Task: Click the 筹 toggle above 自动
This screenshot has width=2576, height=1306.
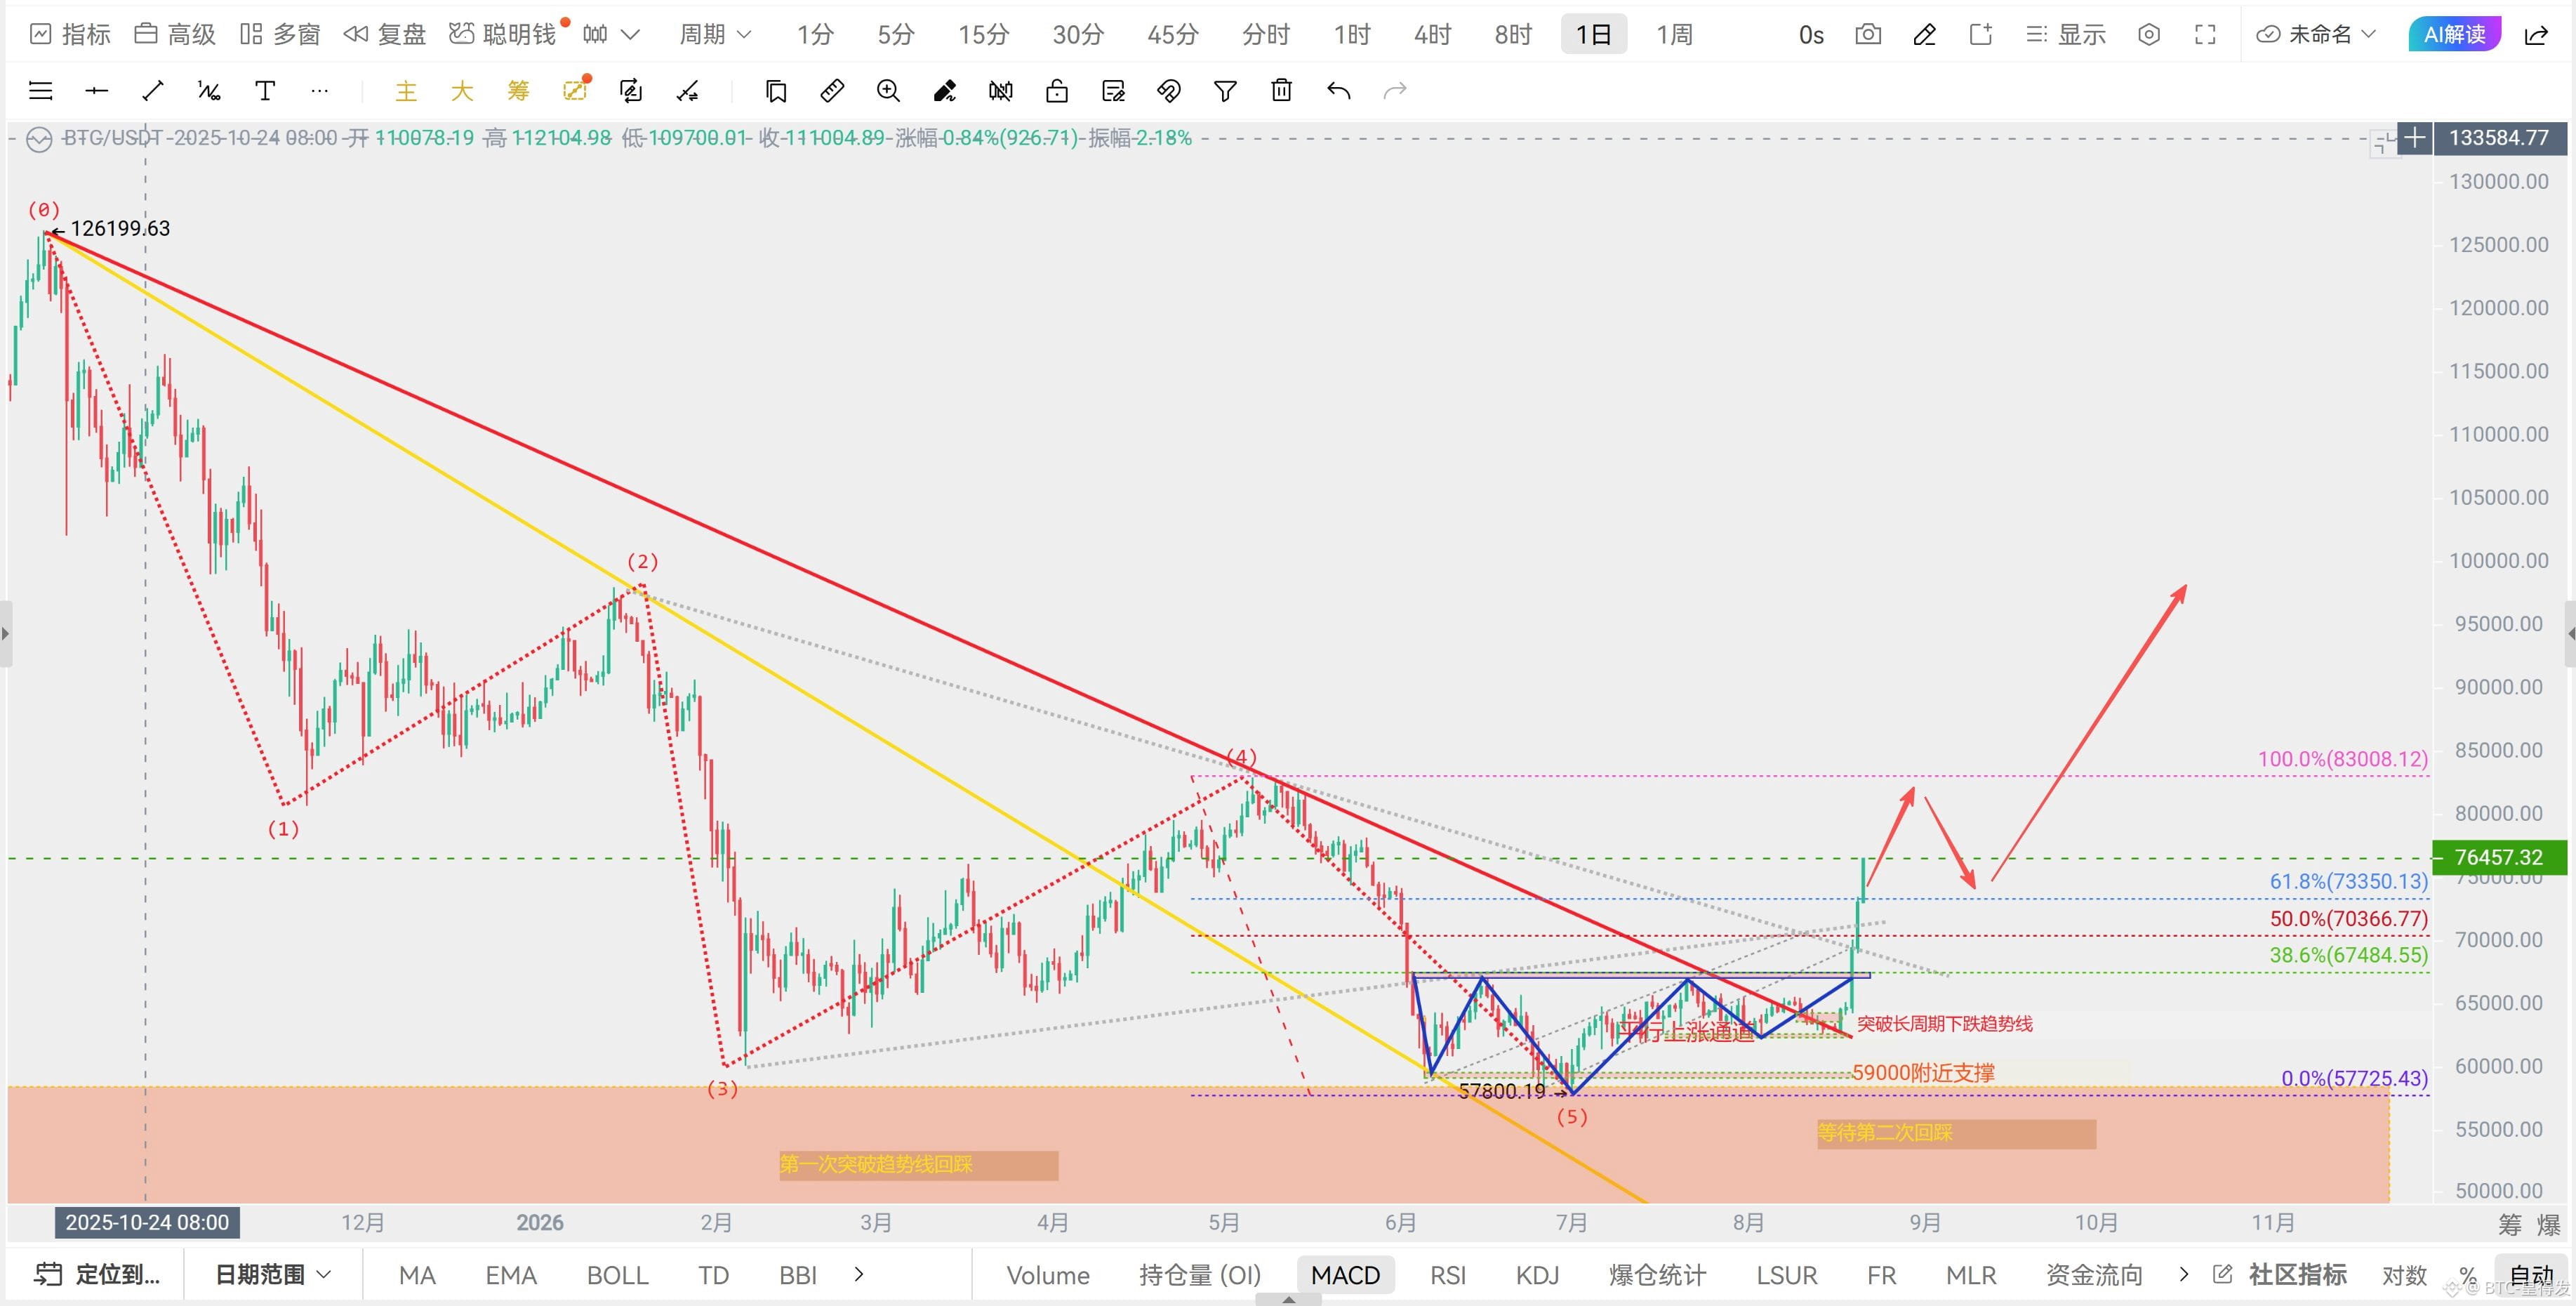Action: pyautogui.click(x=2511, y=1224)
